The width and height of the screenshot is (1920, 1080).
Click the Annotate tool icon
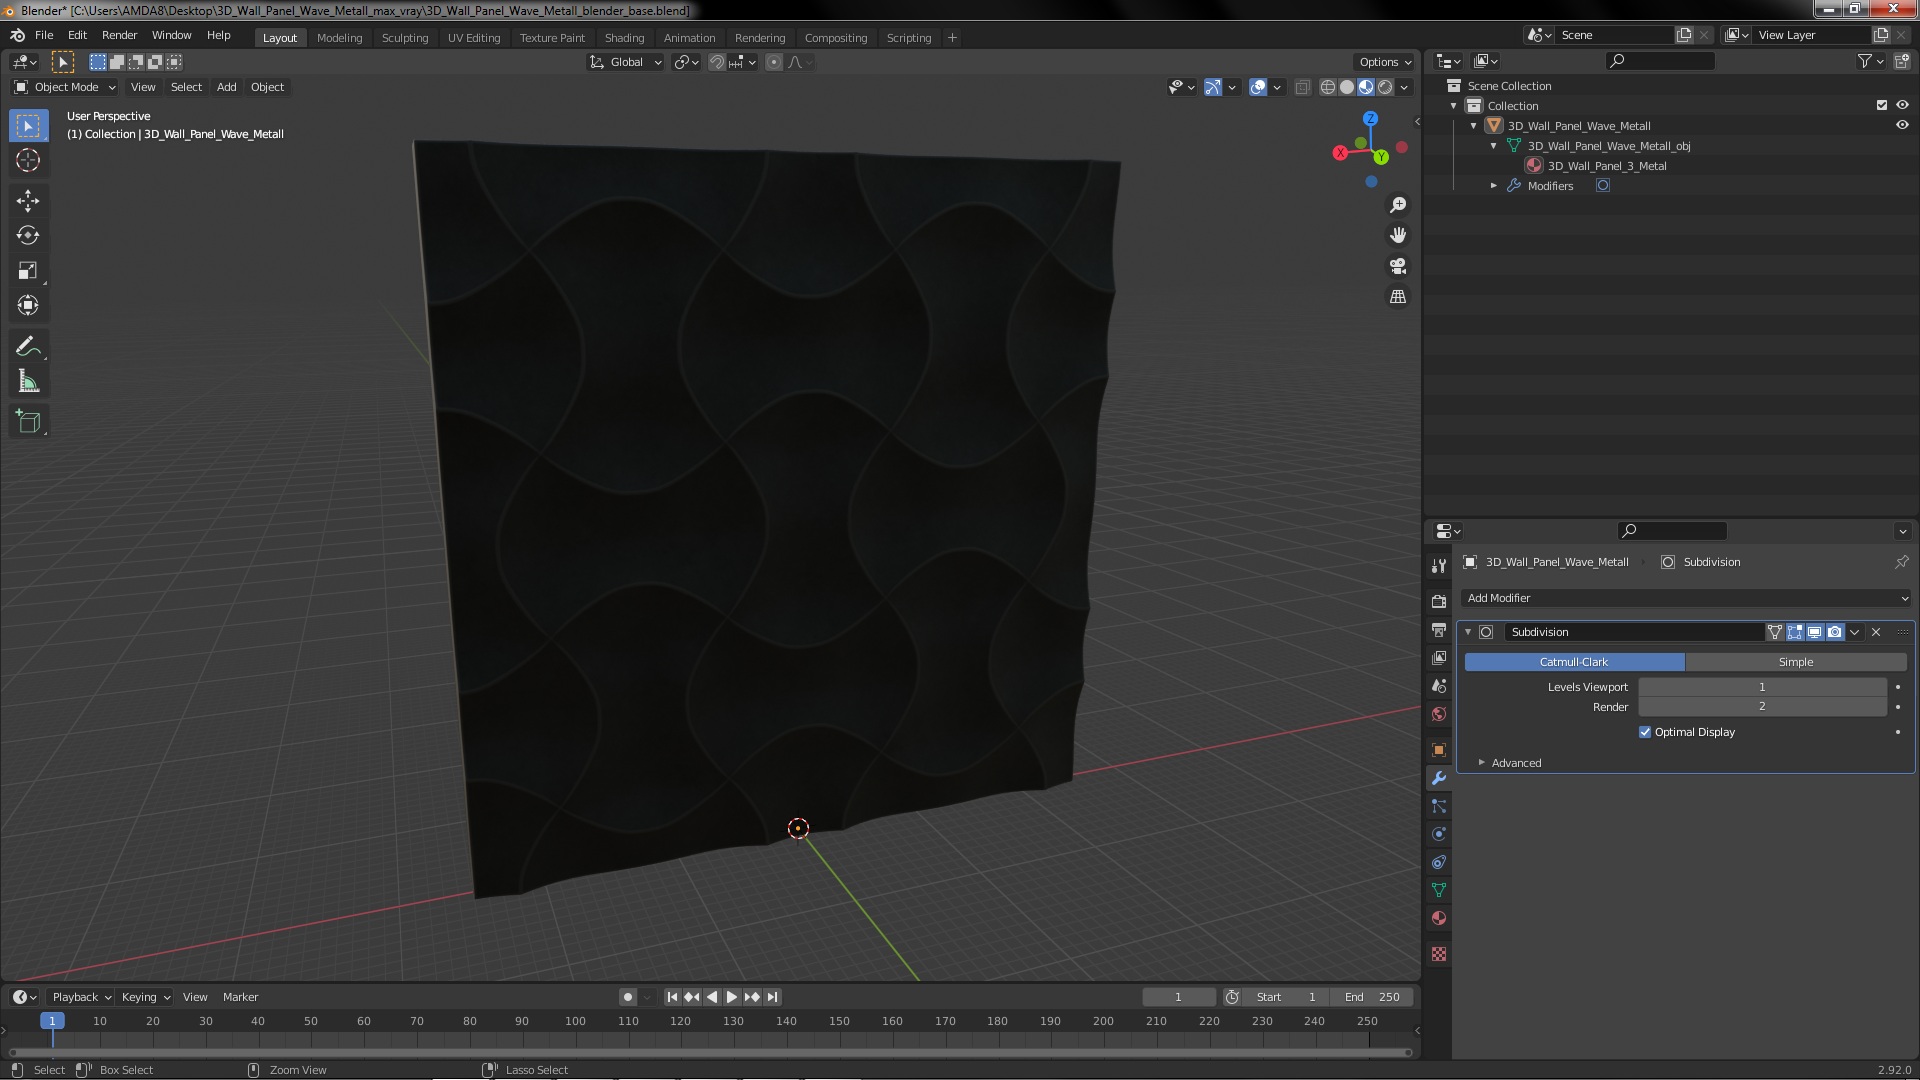tap(29, 345)
